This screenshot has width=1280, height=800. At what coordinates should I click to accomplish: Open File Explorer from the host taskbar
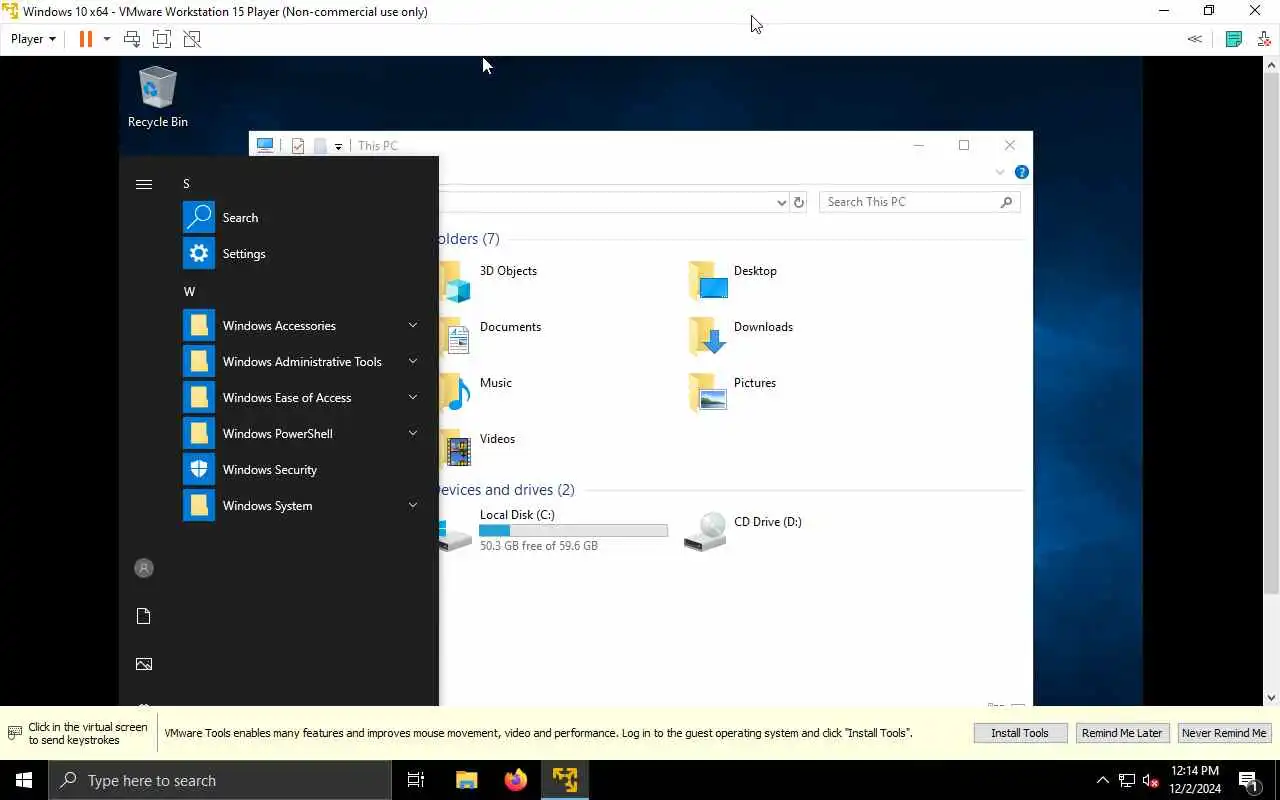coord(467,780)
